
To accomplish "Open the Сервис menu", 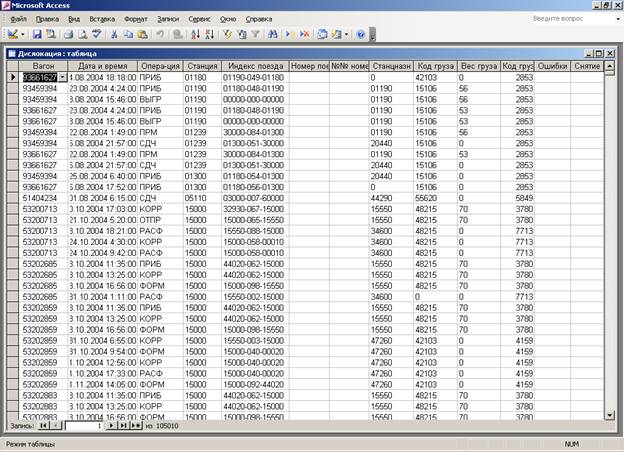I will (x=201, y=19).
